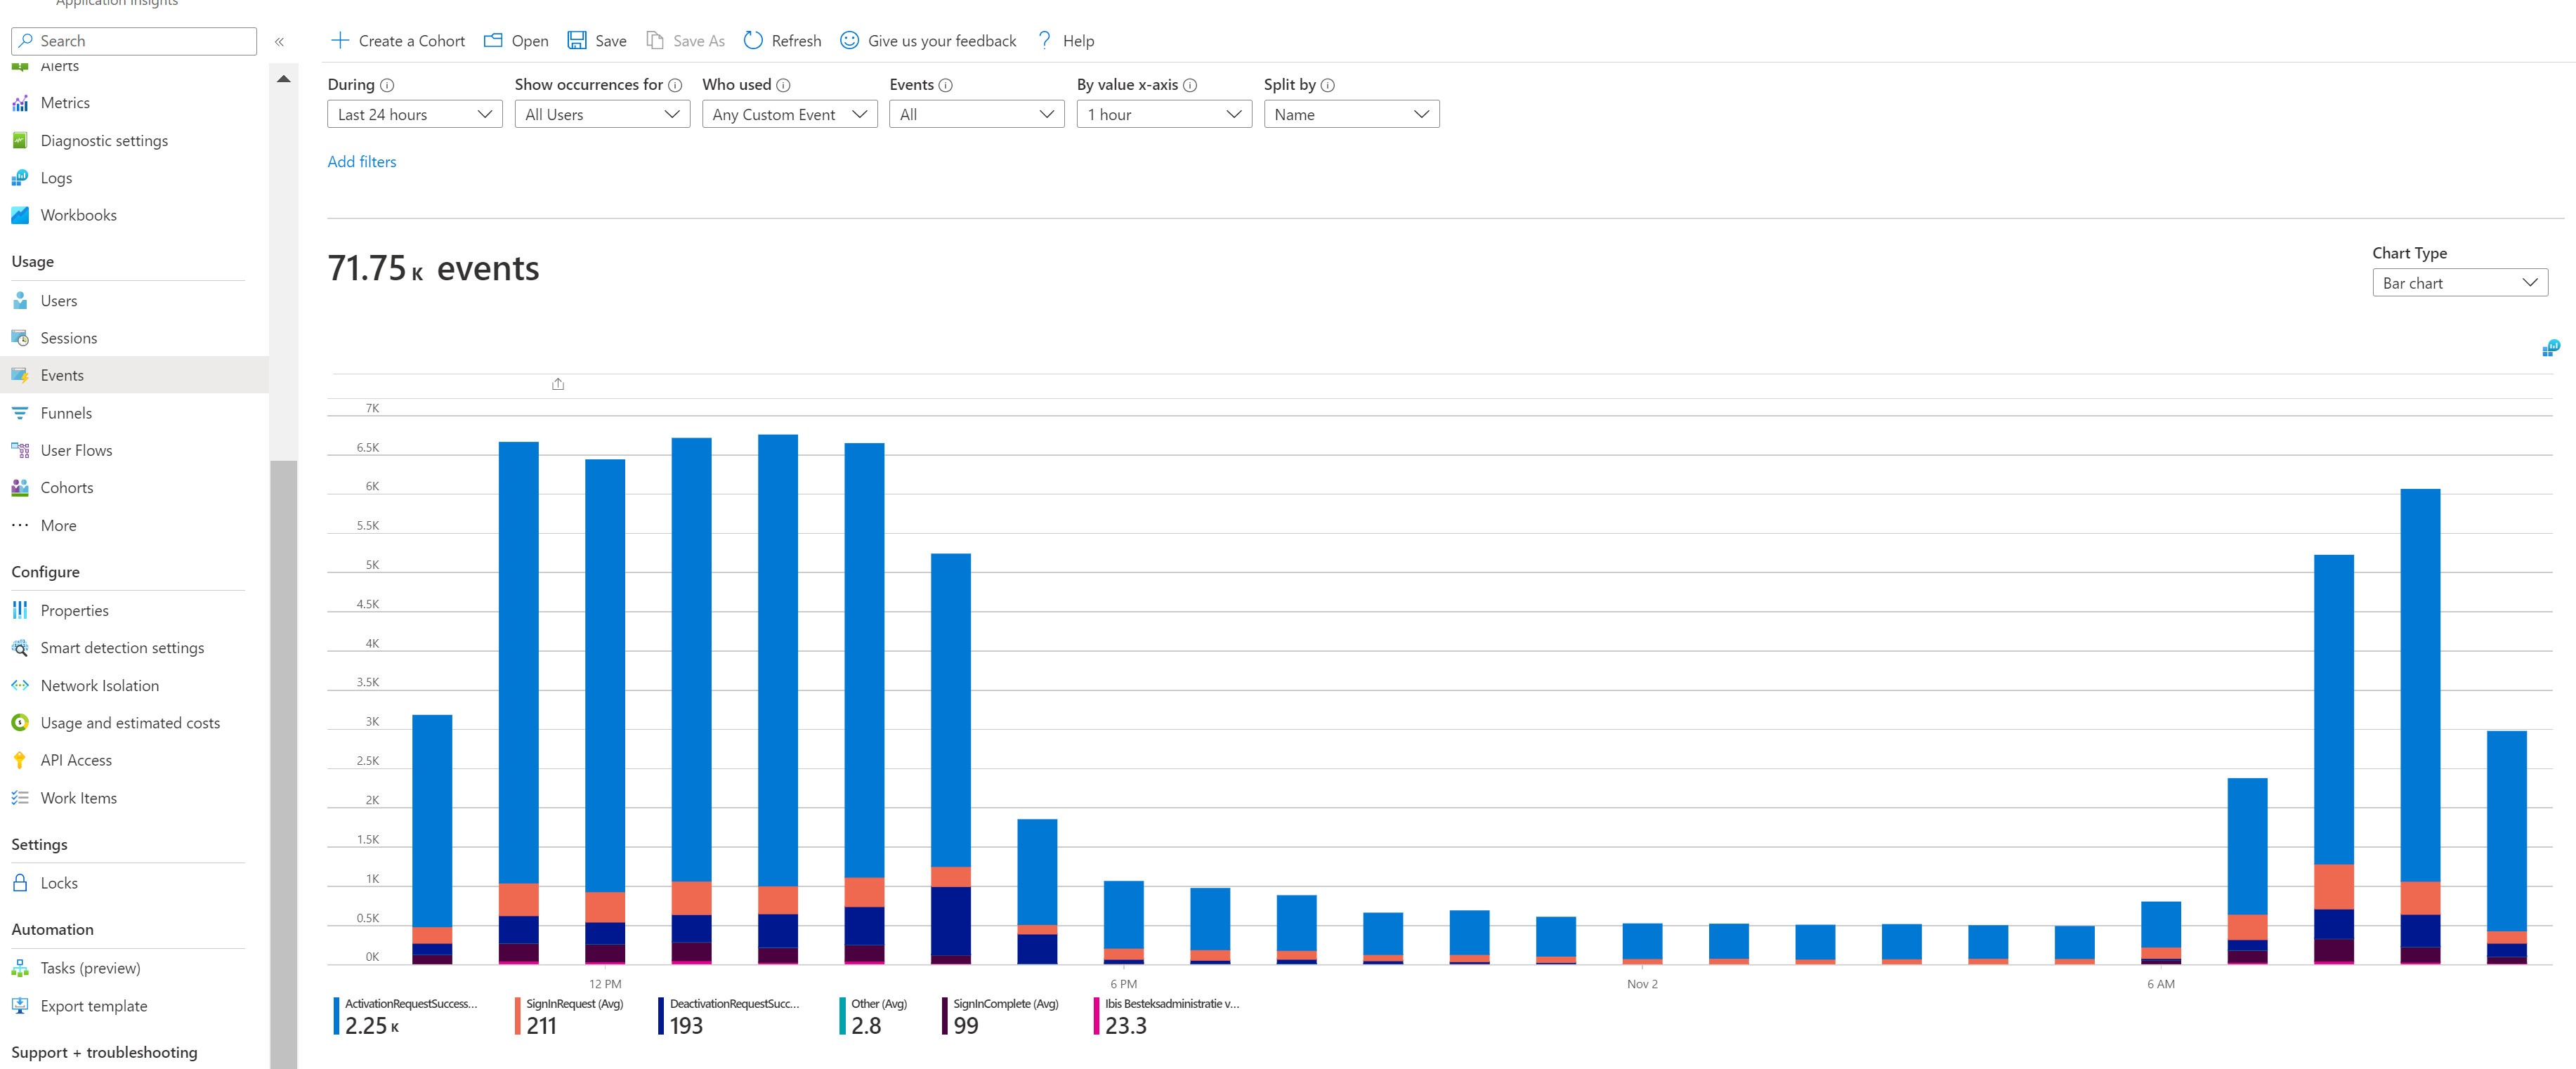Collapse the sidebar with double chevron
This screenshot has width=2576, height=1069.
(x=280, y=41)
